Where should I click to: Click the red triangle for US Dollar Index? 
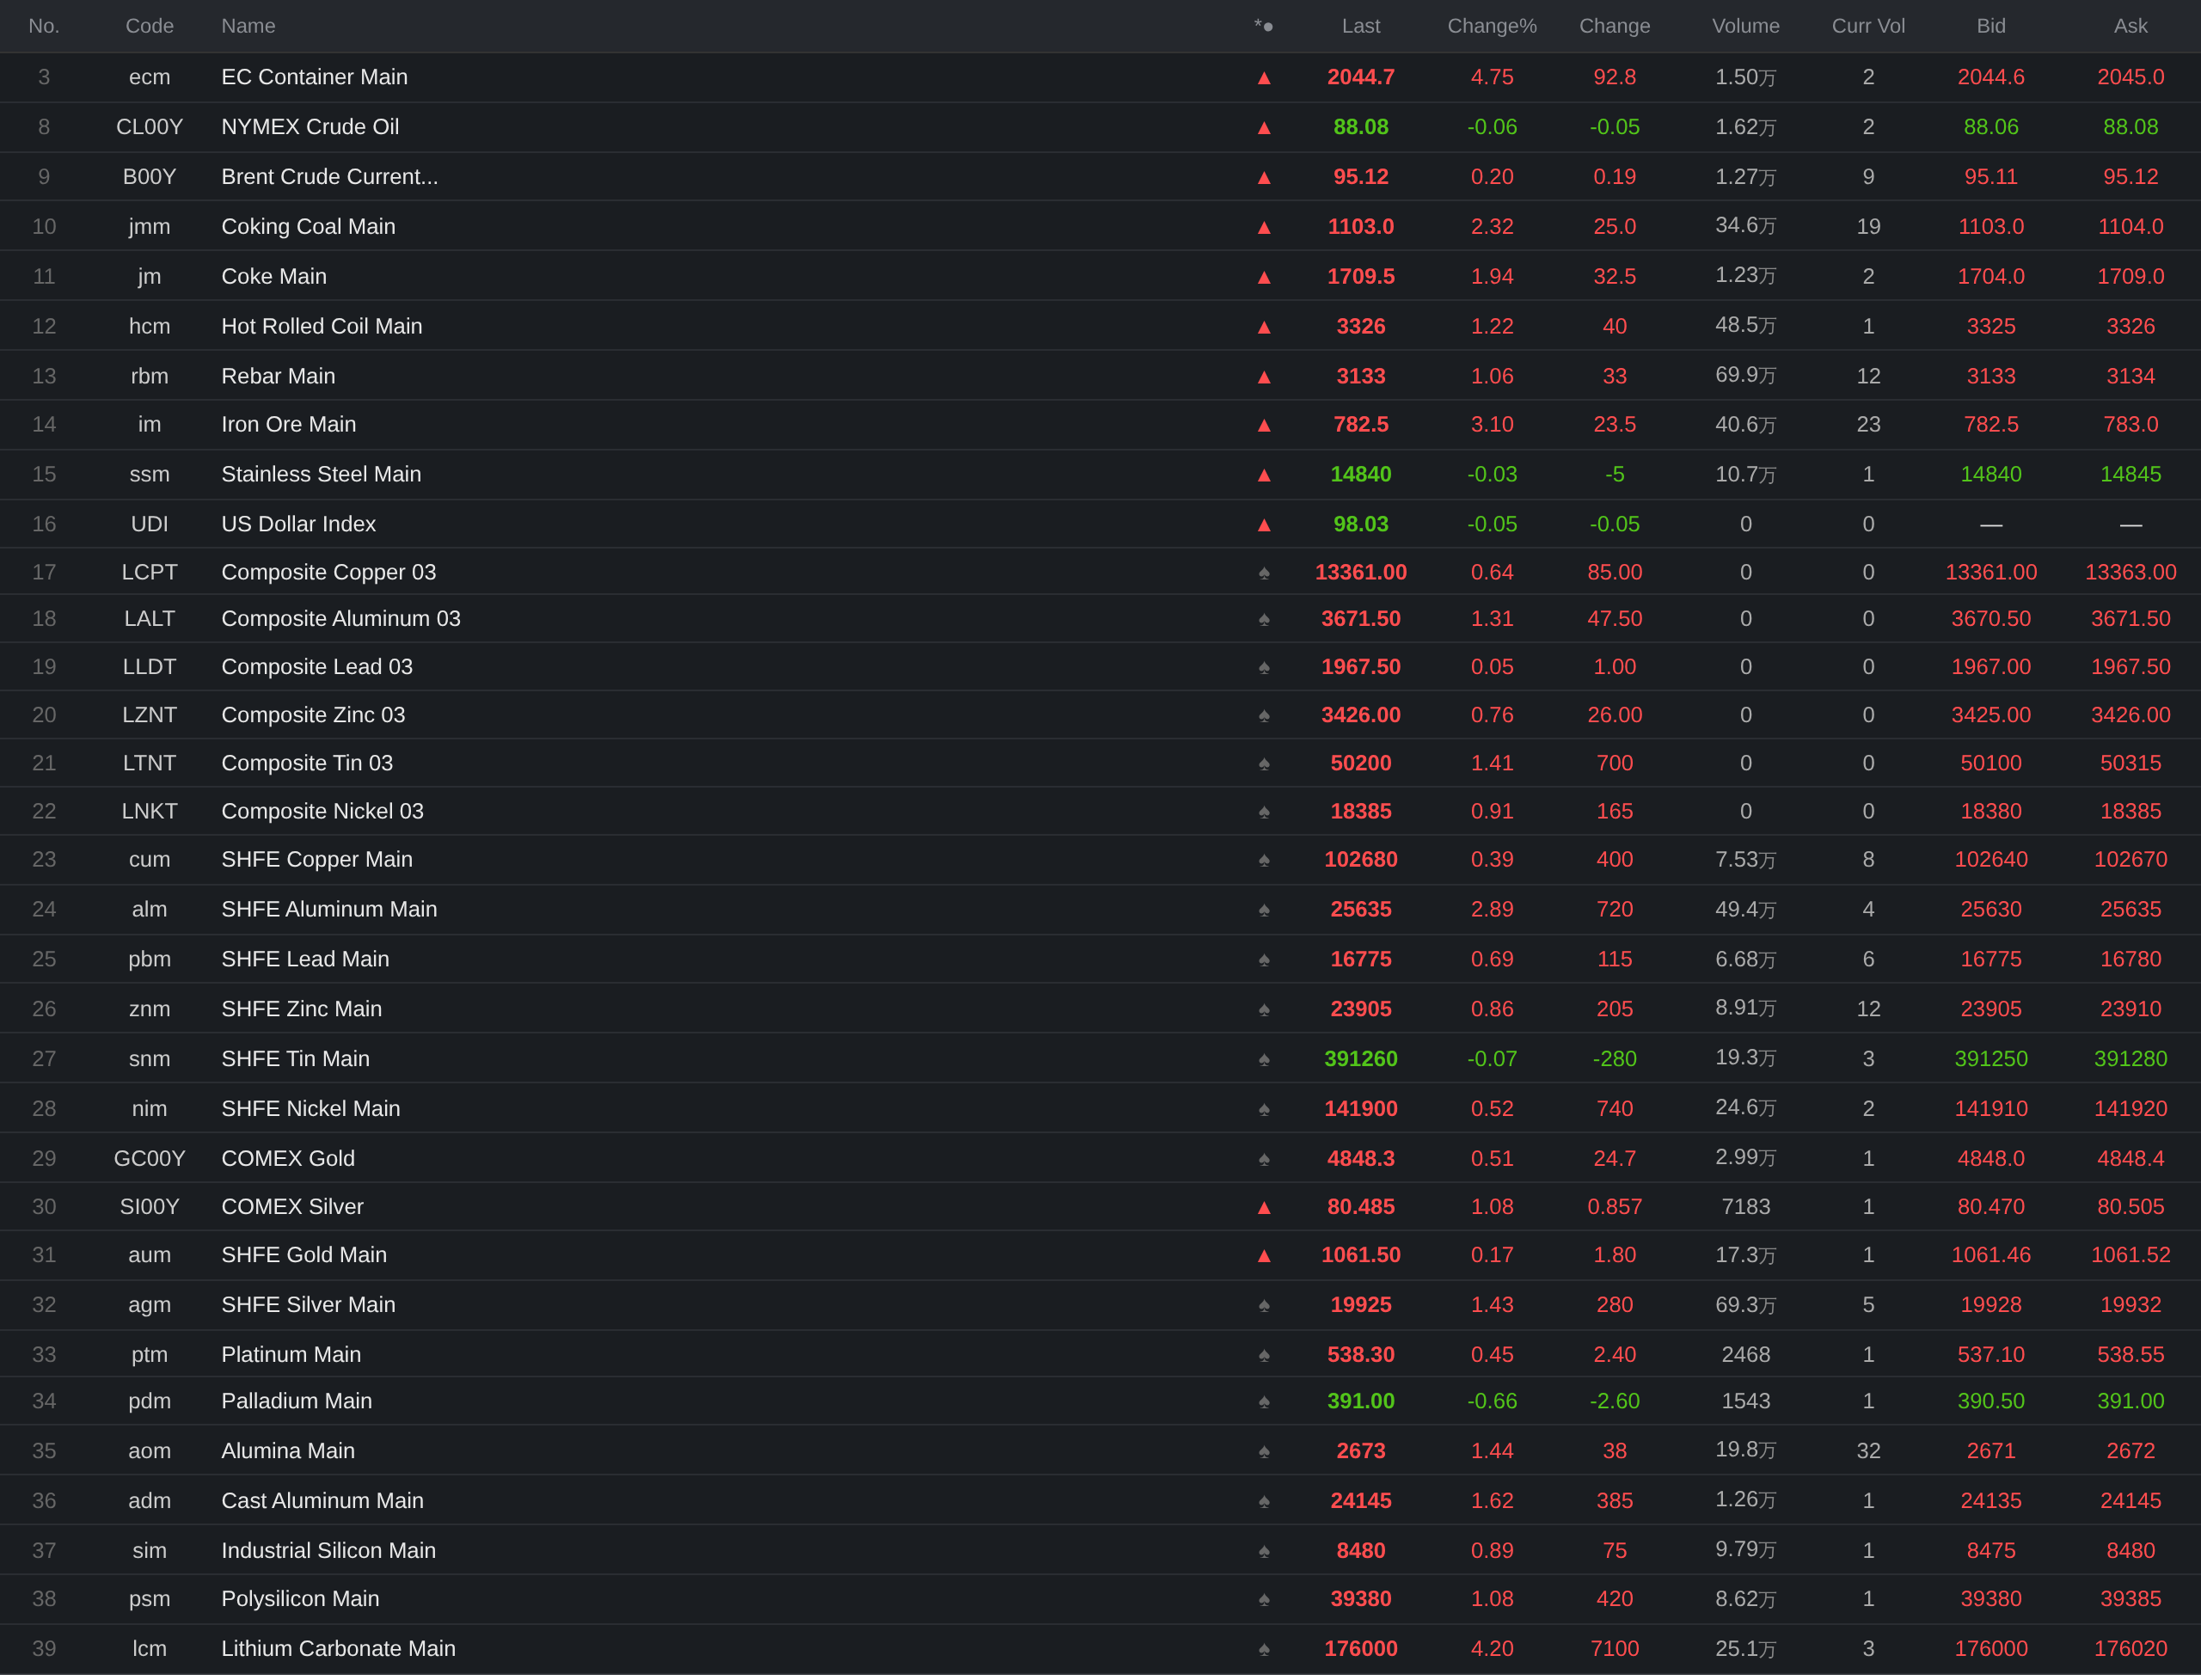coord(1264,525)
